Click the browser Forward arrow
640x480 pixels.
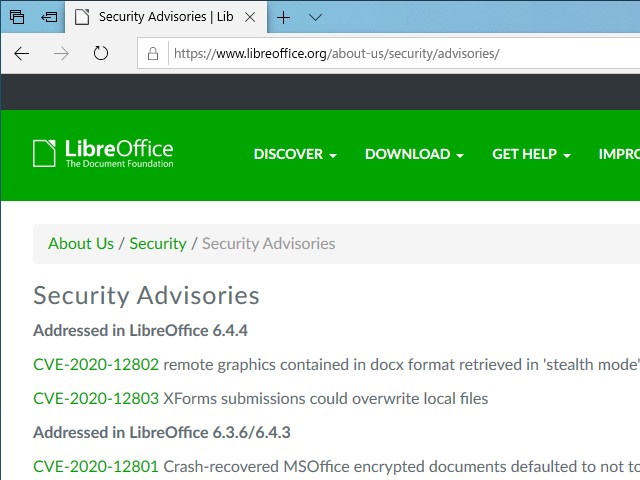[61, 53]
